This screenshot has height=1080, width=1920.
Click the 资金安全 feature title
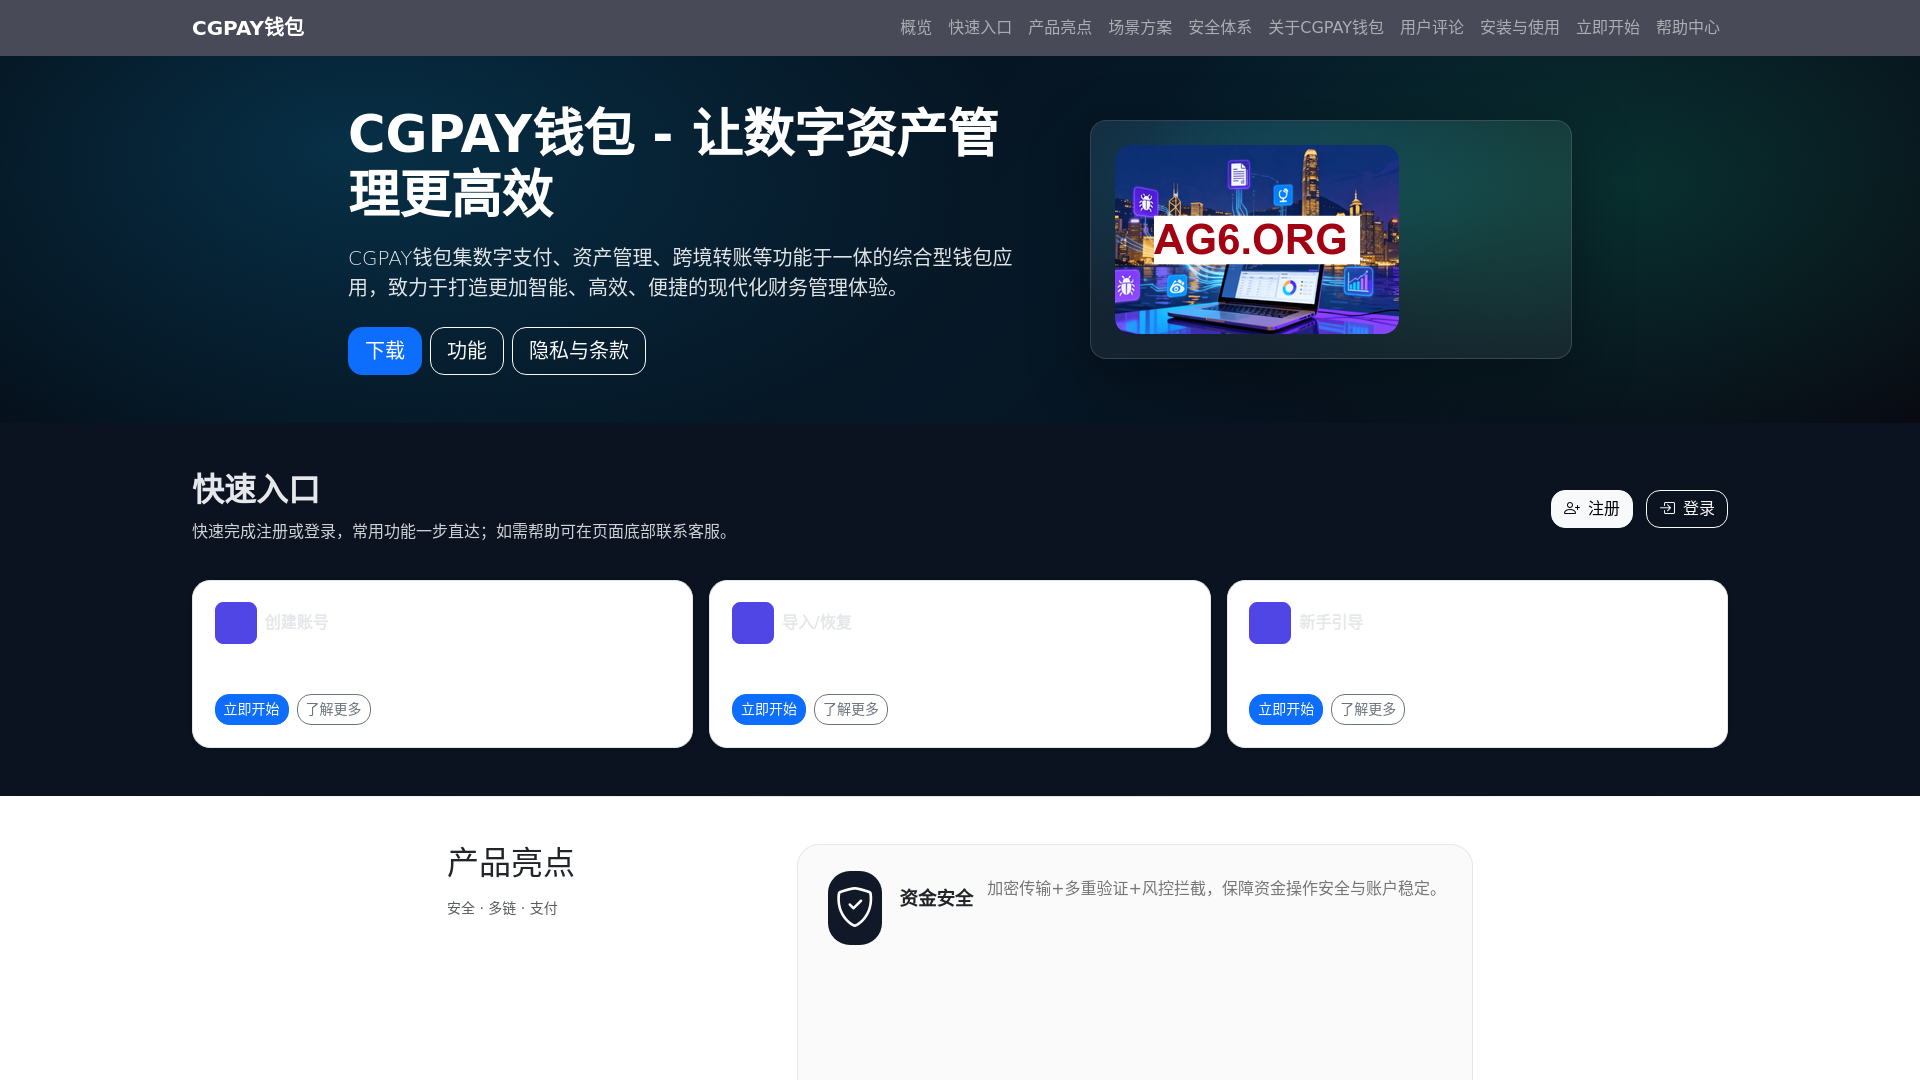tap(936, 898)
